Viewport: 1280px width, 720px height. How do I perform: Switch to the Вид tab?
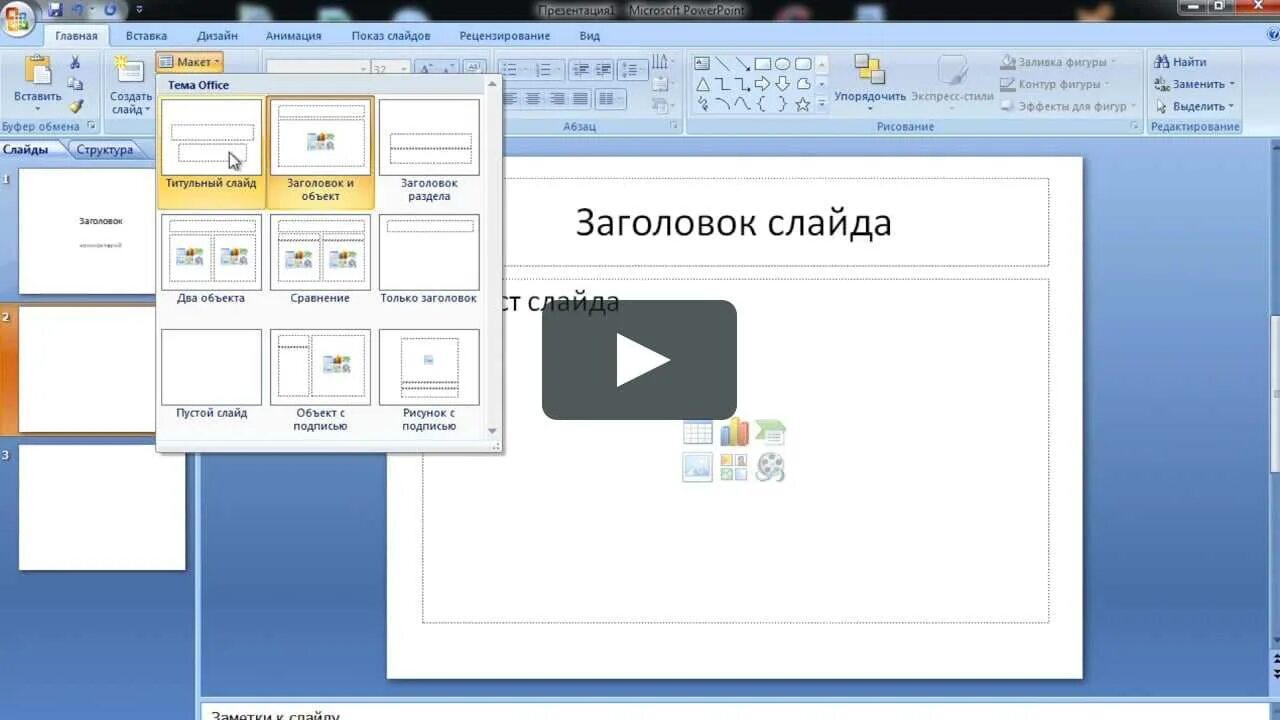pos(590,36)
